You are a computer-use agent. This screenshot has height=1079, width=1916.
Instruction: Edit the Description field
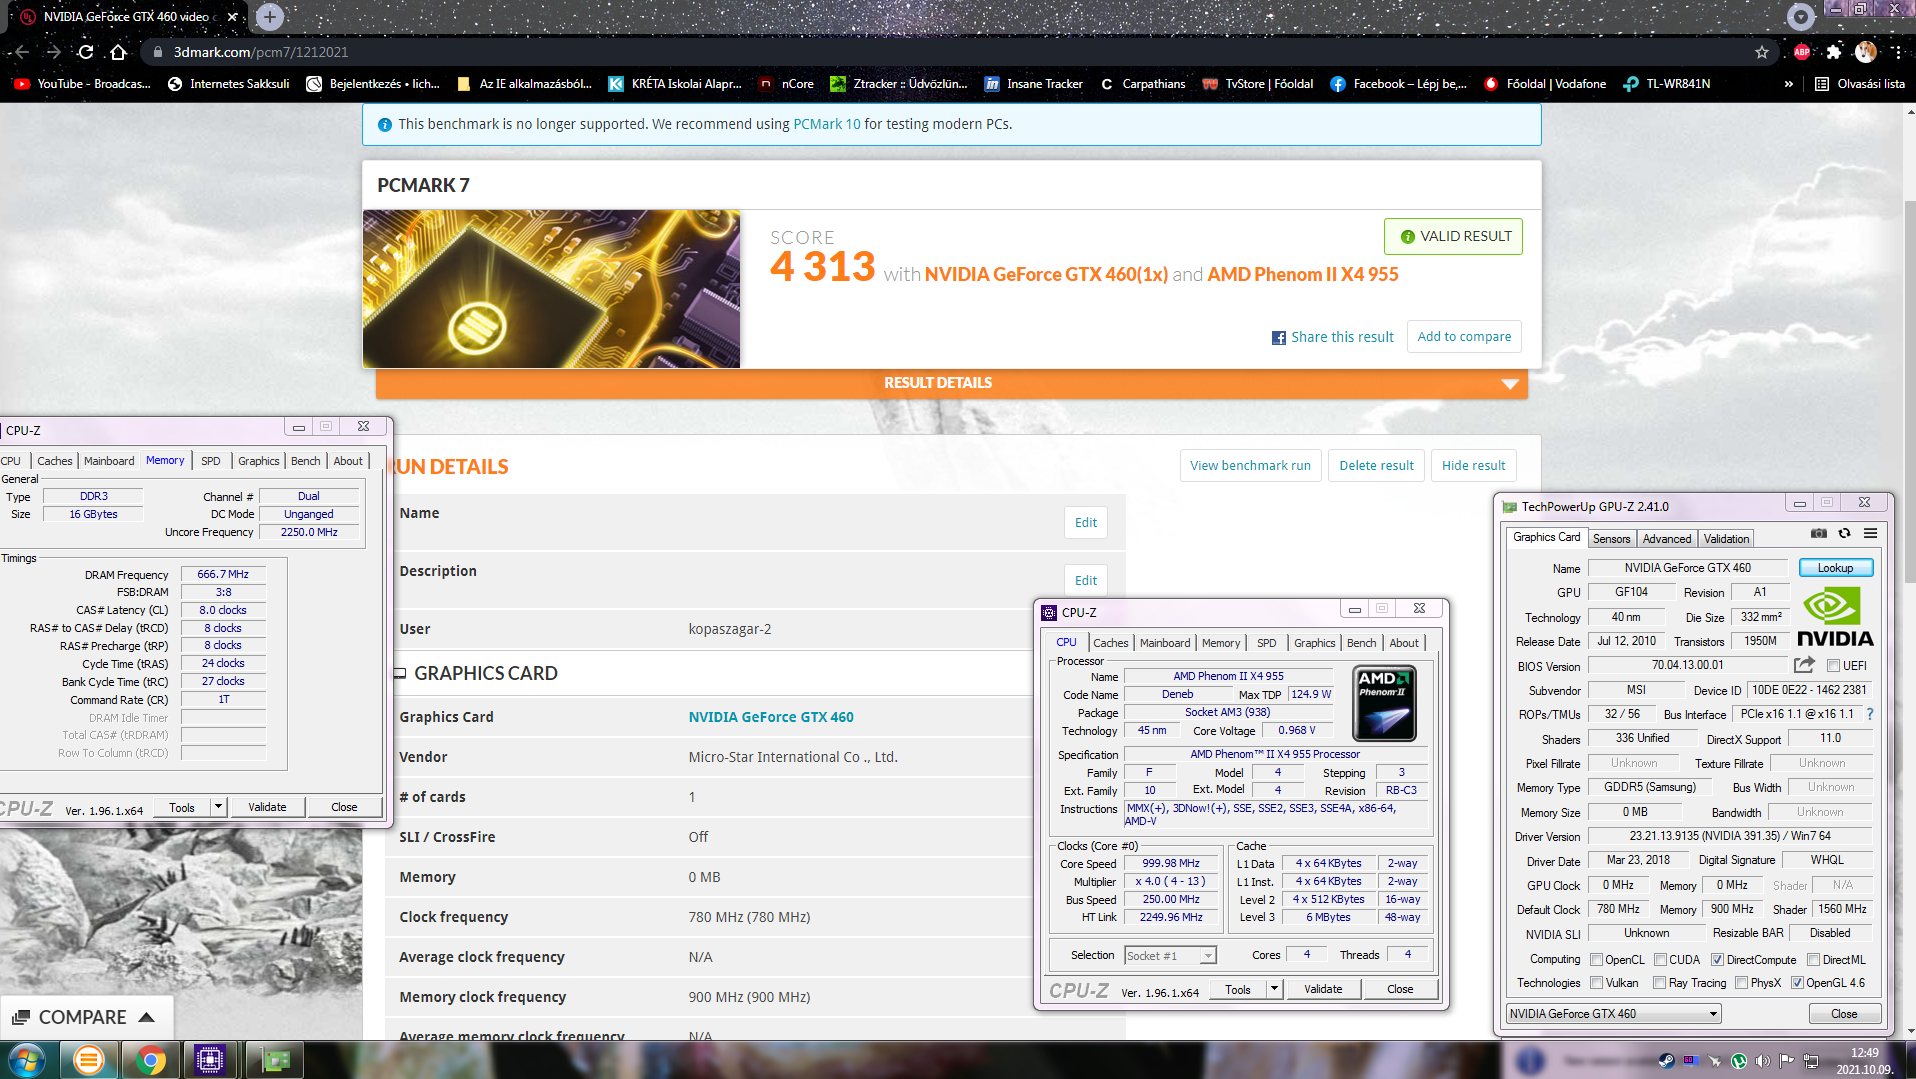[x=1086, y=581]
